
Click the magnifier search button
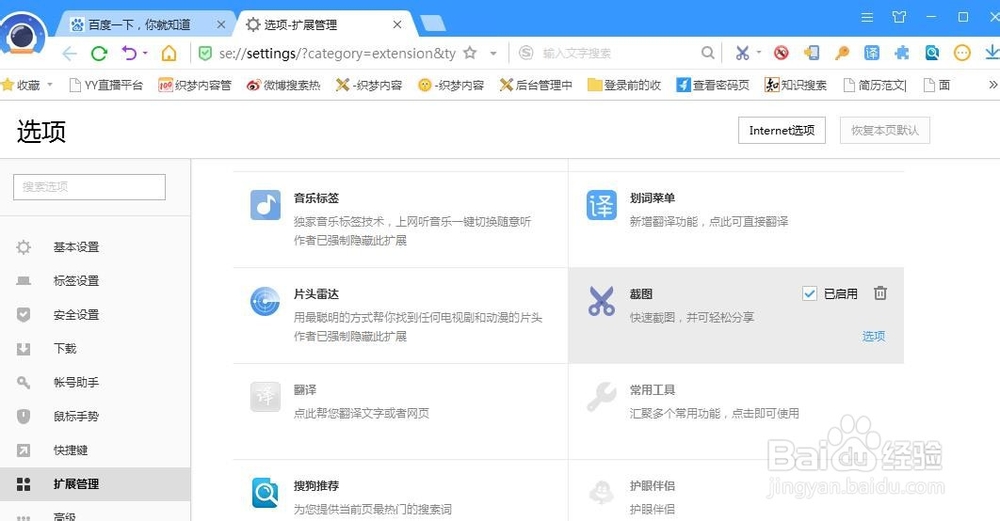point(708,53)
